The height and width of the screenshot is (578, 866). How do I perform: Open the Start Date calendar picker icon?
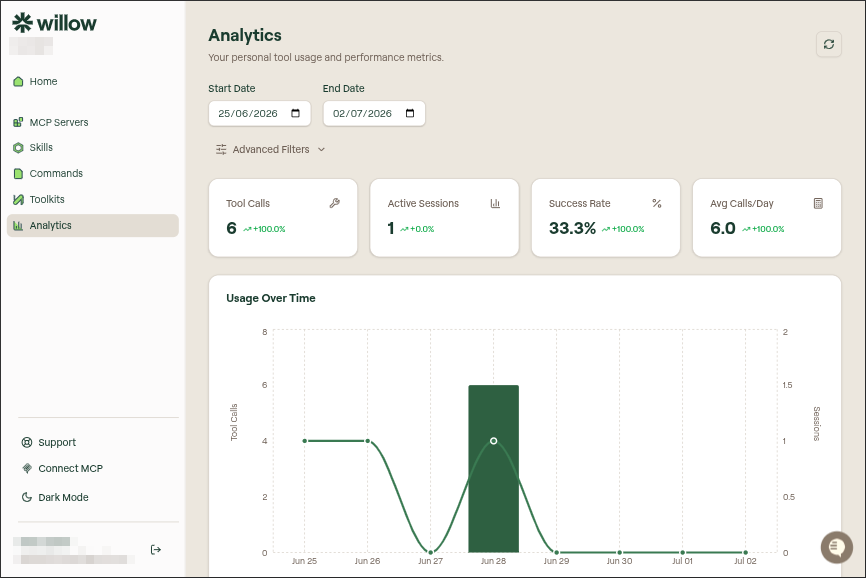pos(295,113)
